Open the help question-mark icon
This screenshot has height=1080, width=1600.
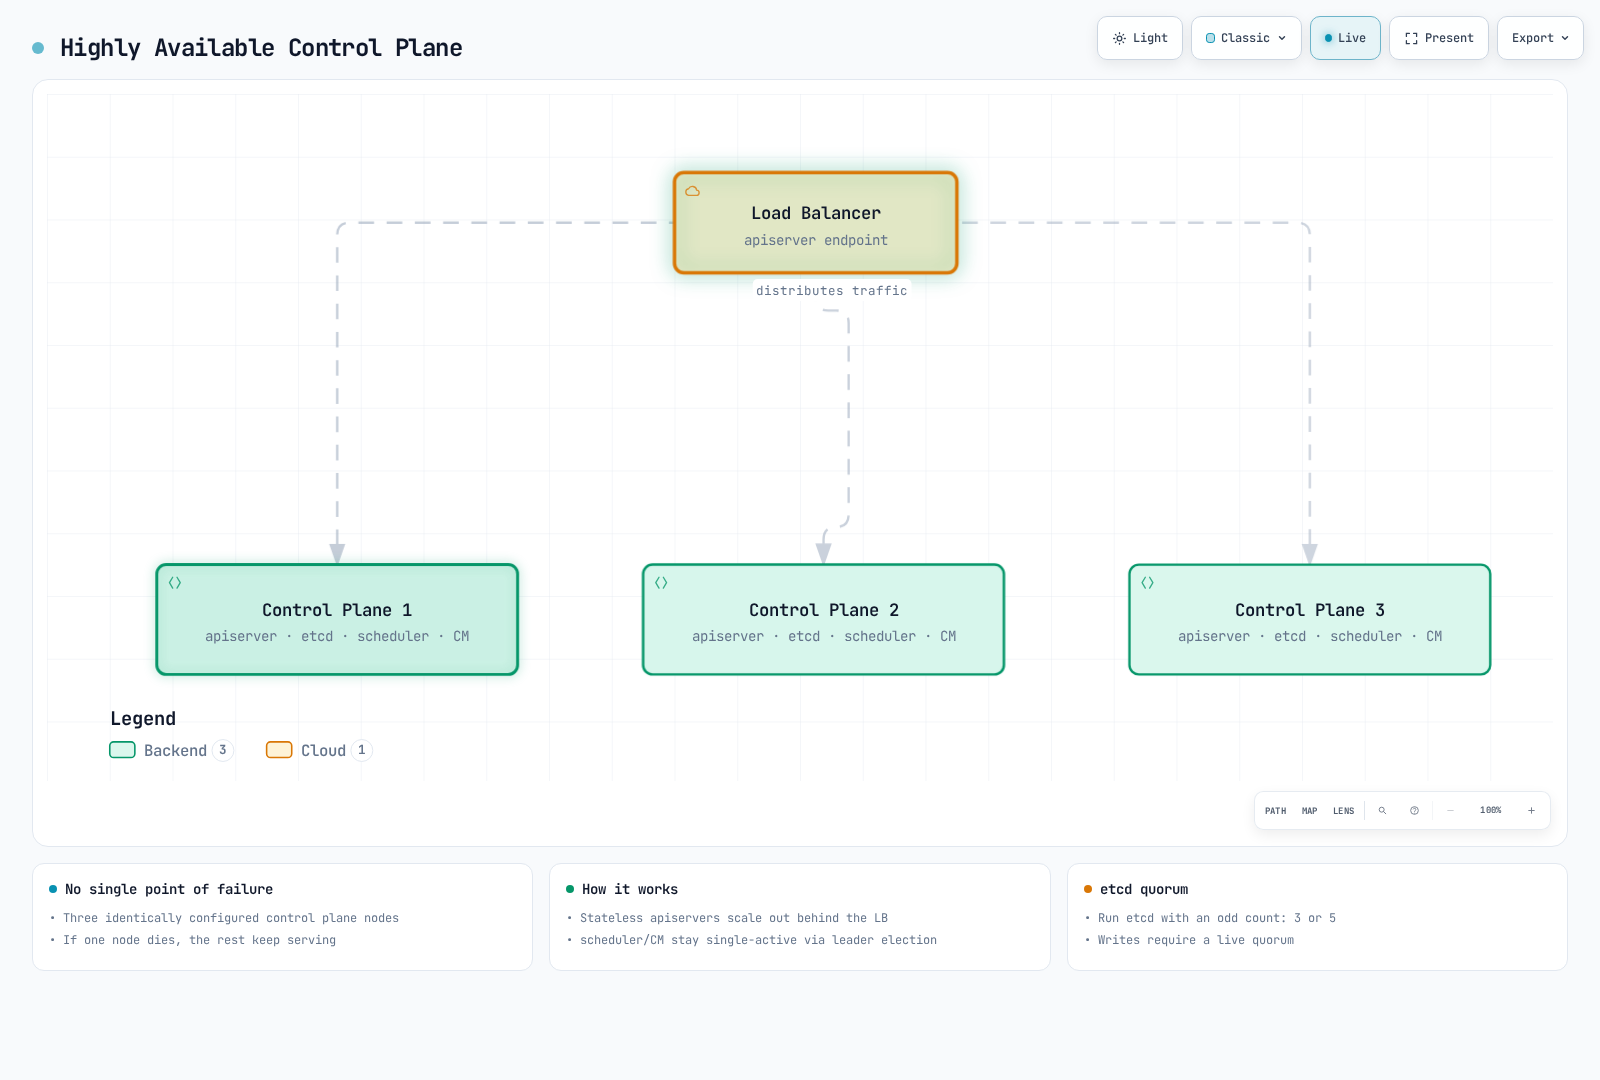[1414, 811]
